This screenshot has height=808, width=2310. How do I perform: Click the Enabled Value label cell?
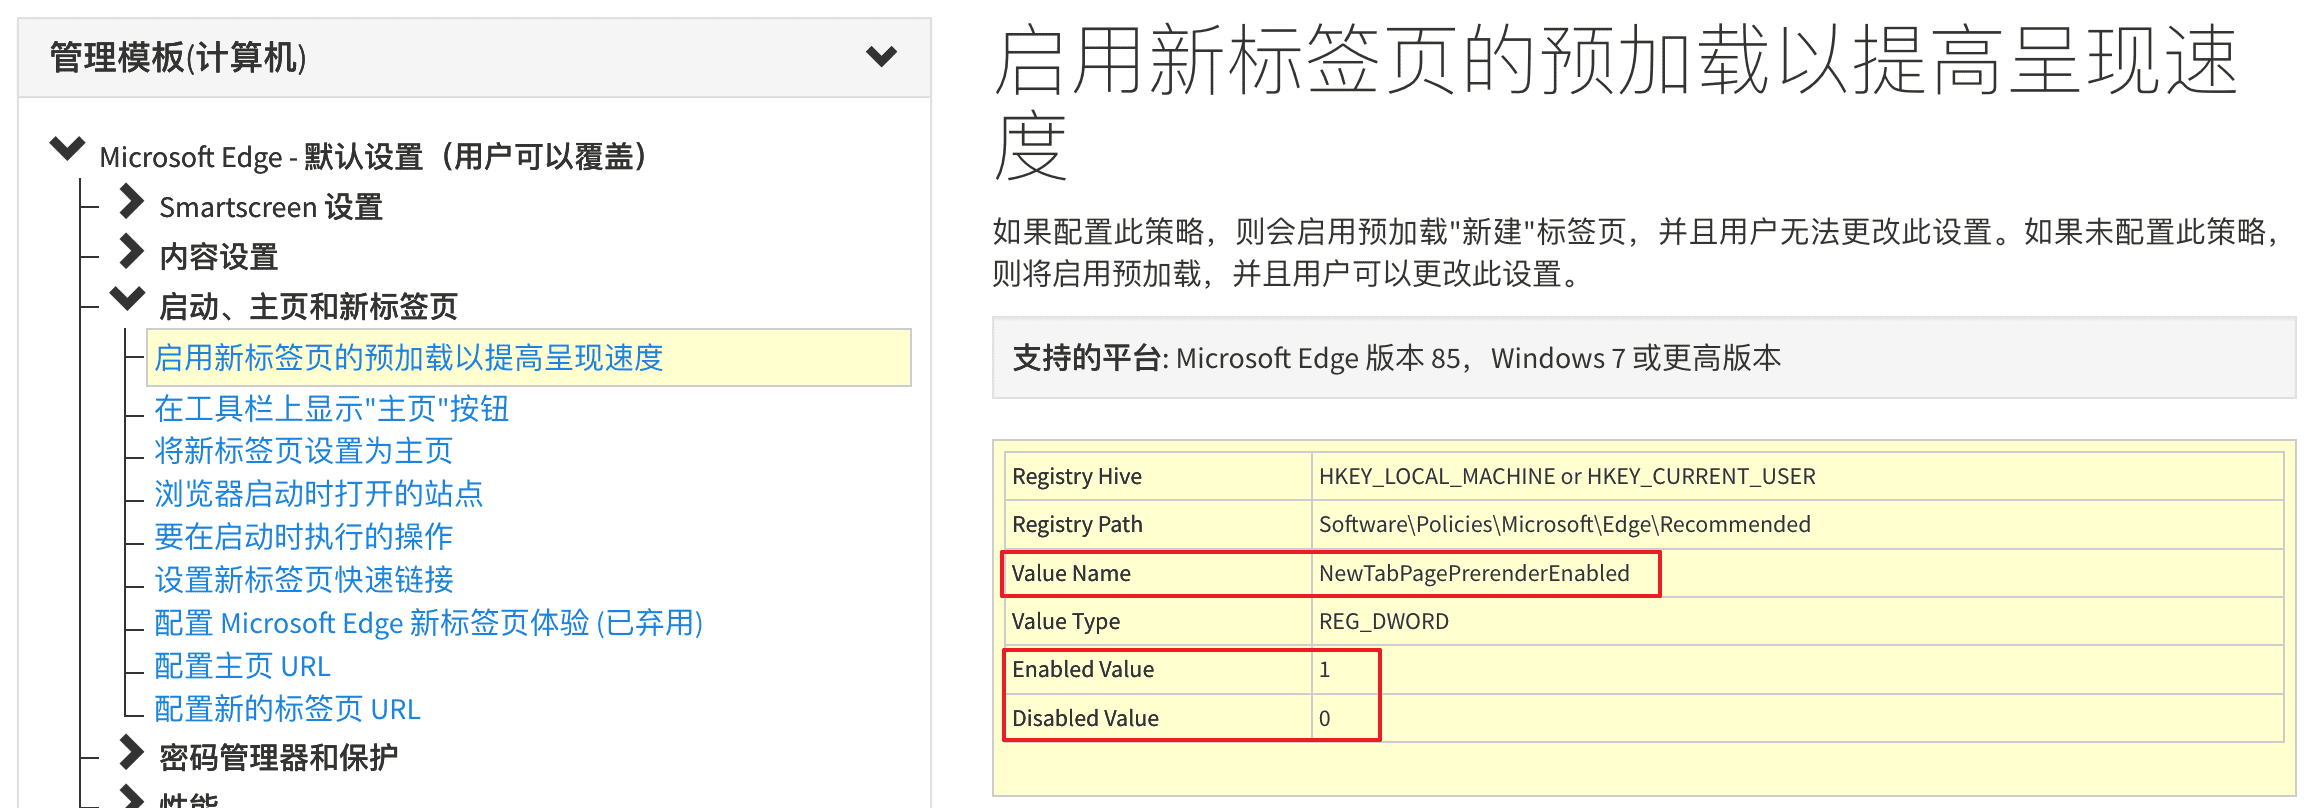pos(1158,669)
